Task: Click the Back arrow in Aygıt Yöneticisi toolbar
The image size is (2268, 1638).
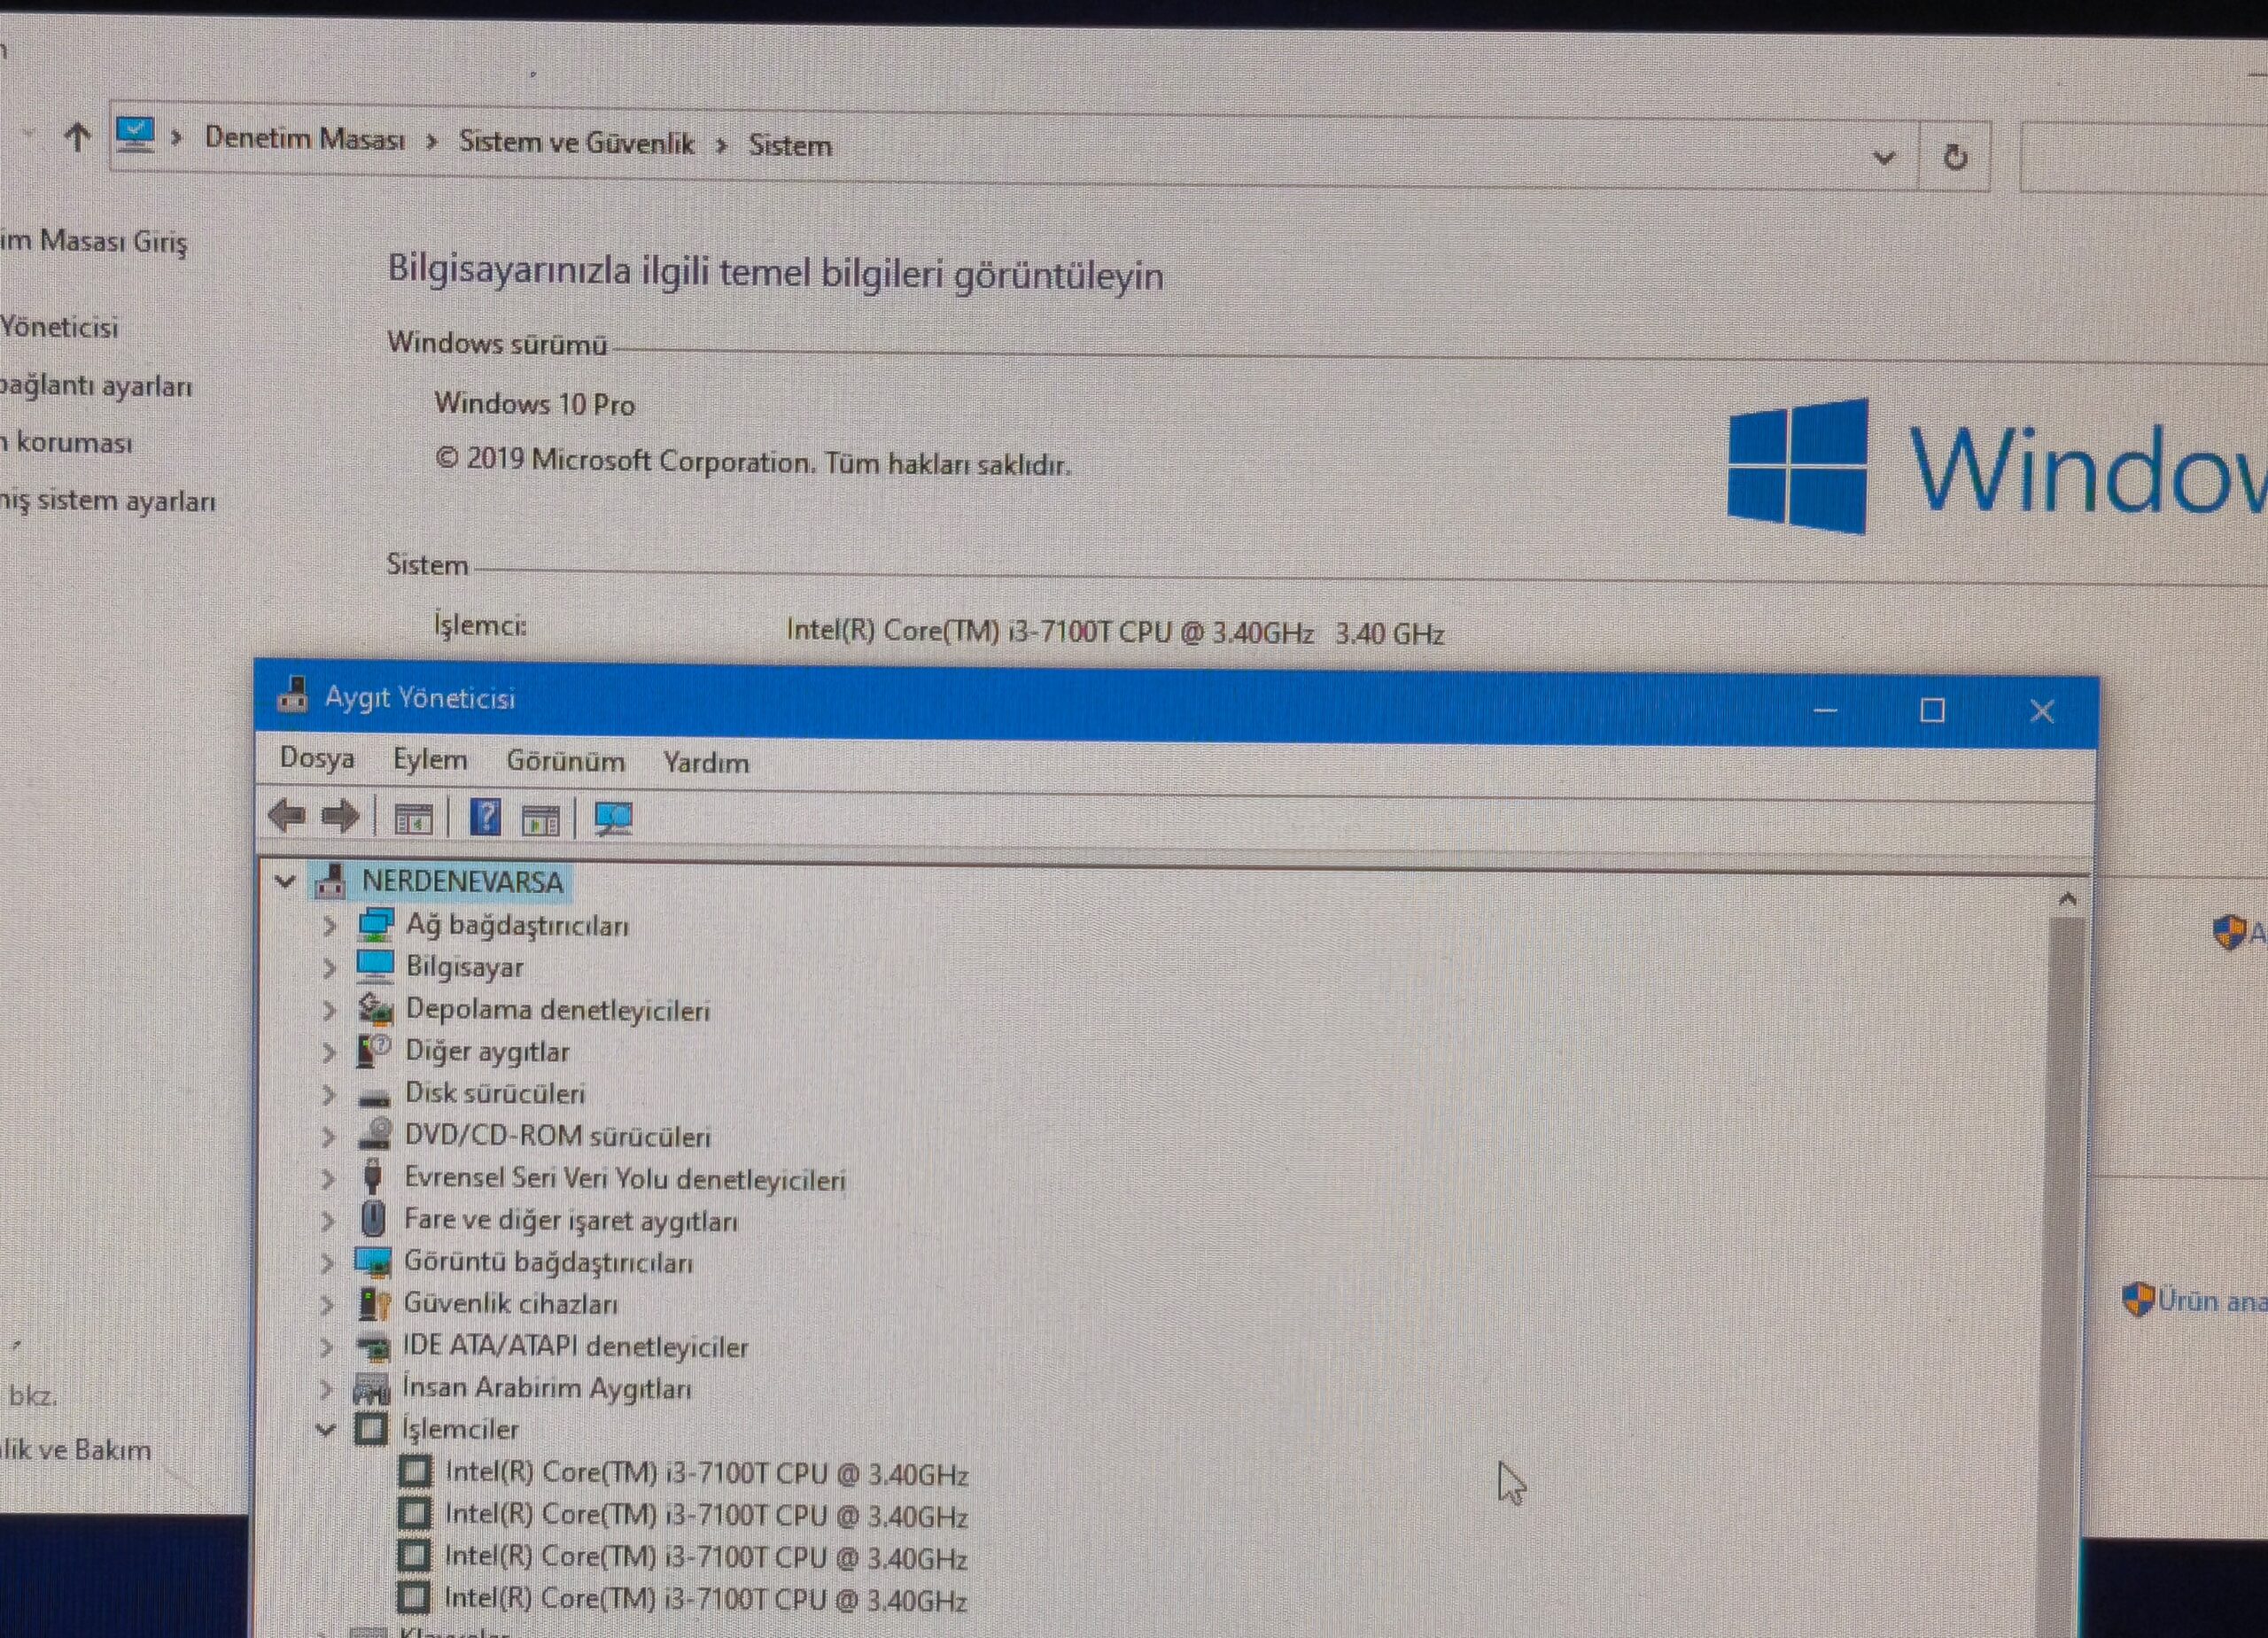Action: [x=287, y=816]
